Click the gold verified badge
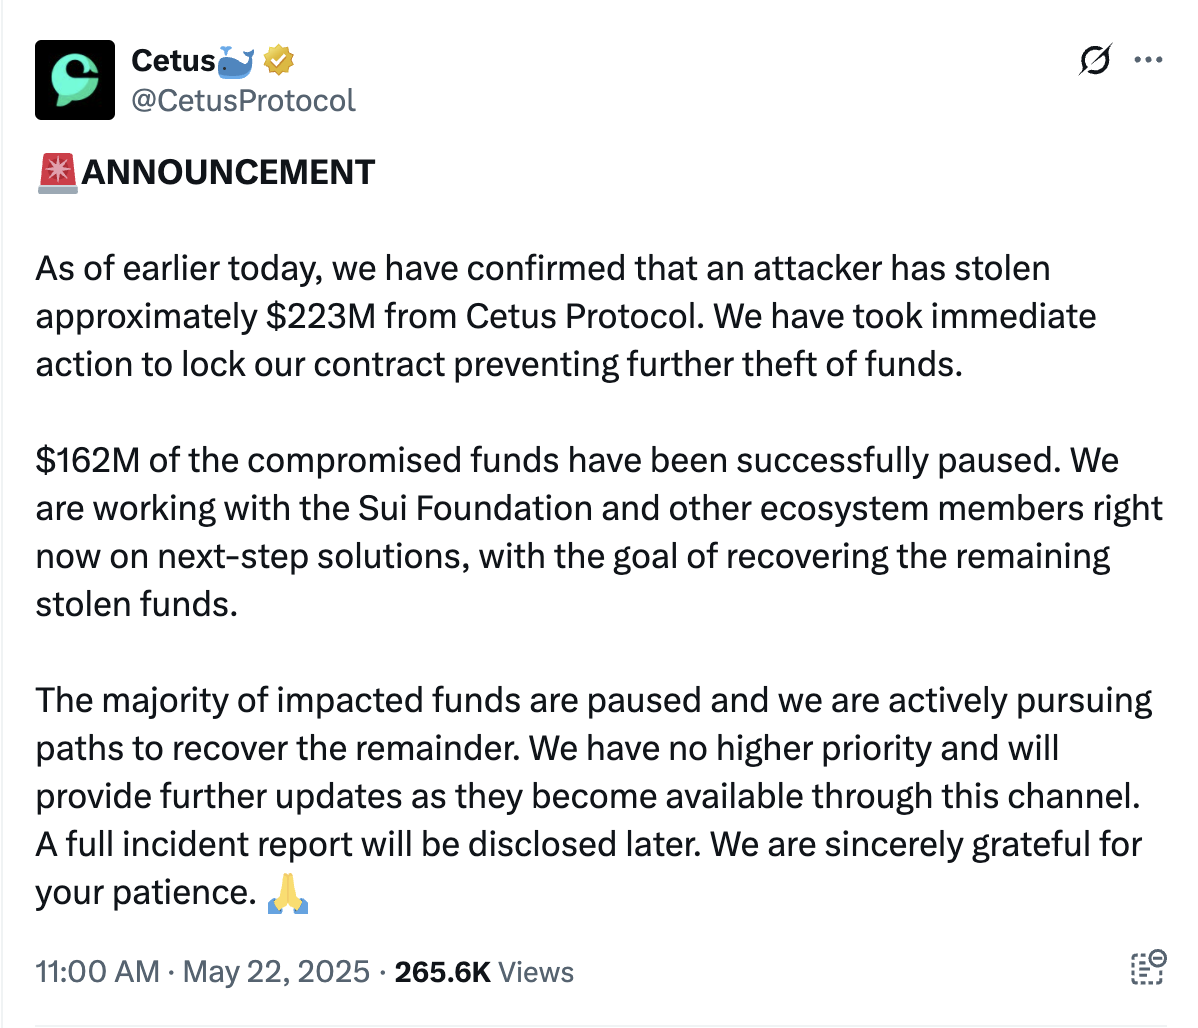Screen dimensions: 1198x1028 click(279, 61)
